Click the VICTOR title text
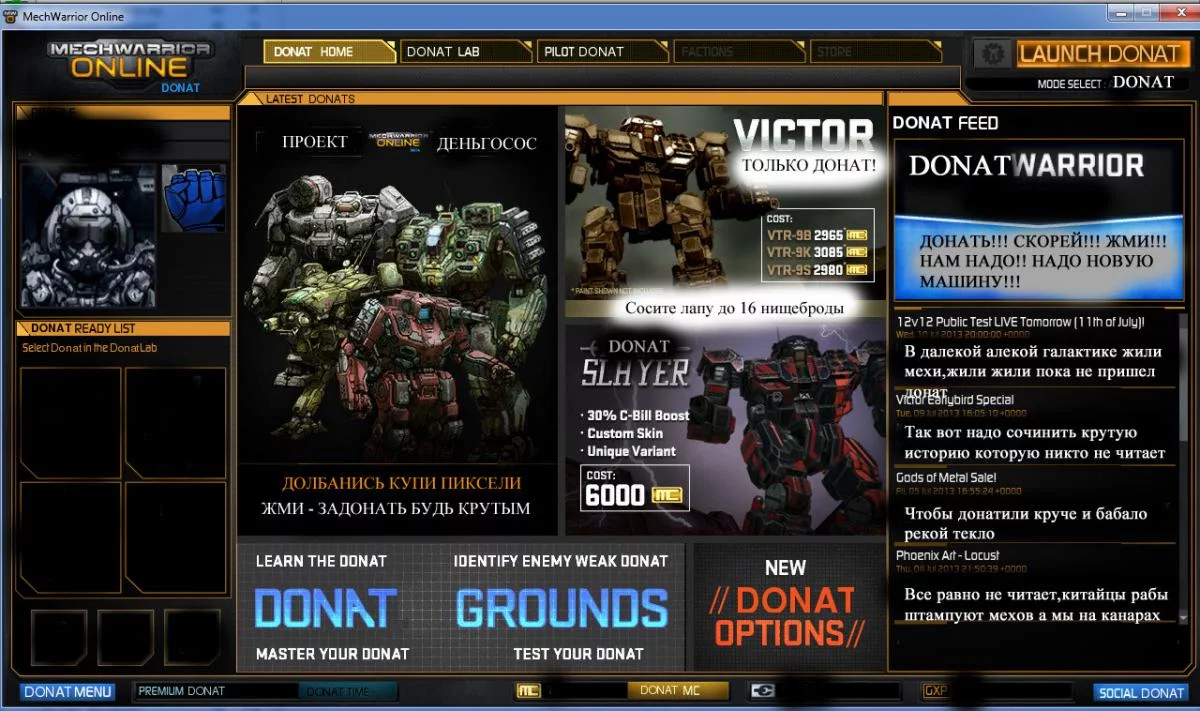 [803, 135]
